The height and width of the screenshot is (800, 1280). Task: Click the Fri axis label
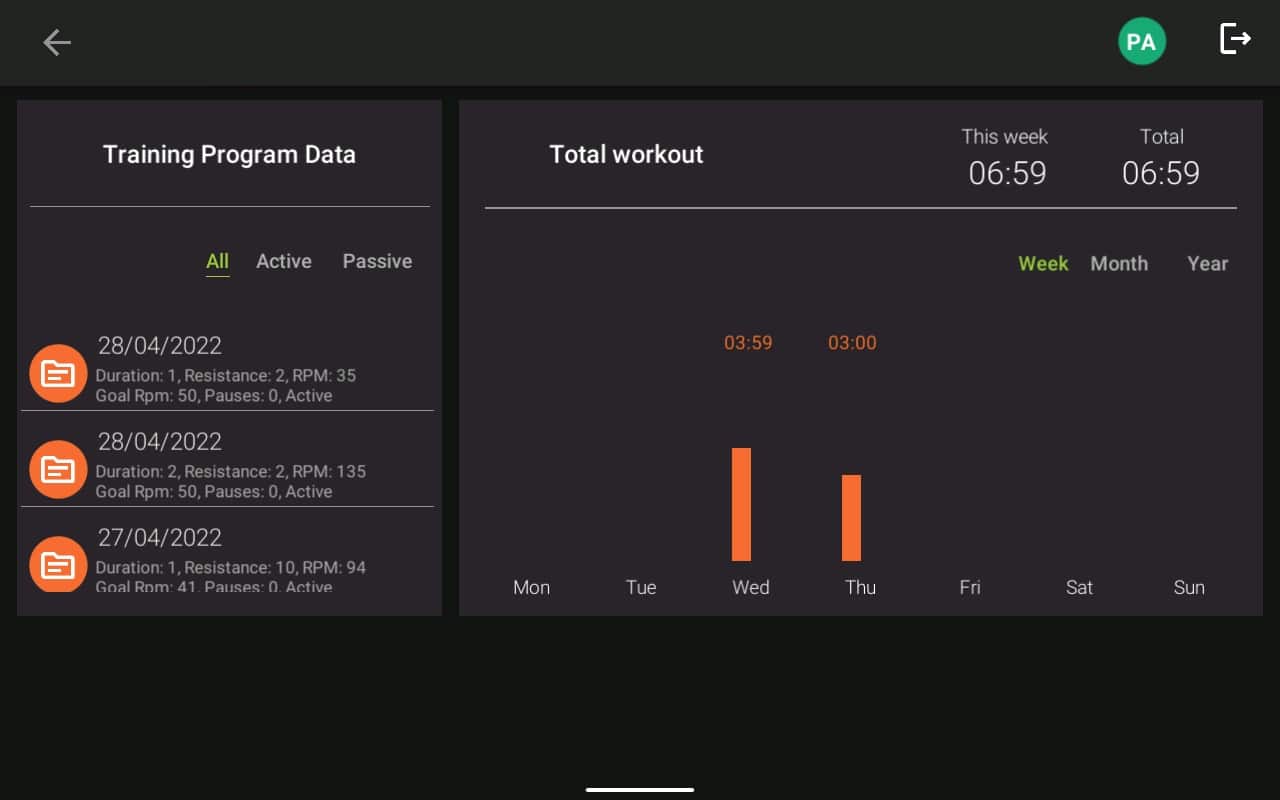coord(970,588)
